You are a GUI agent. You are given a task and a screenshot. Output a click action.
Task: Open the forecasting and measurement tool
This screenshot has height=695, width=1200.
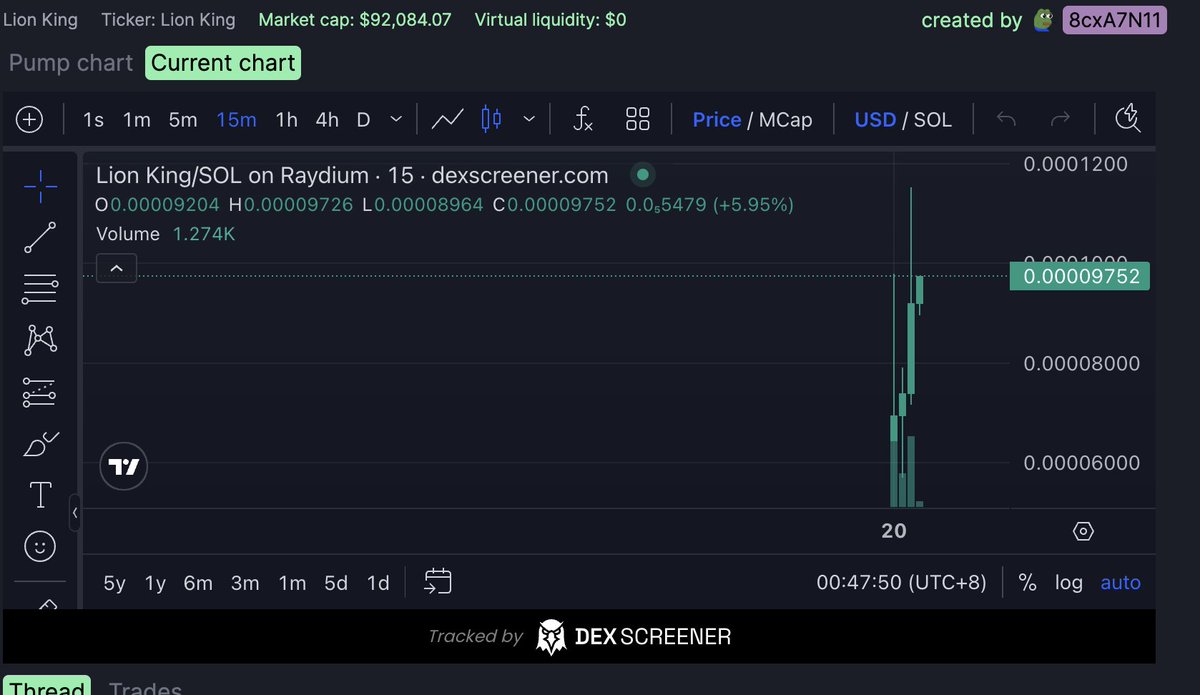coord(40,393)
